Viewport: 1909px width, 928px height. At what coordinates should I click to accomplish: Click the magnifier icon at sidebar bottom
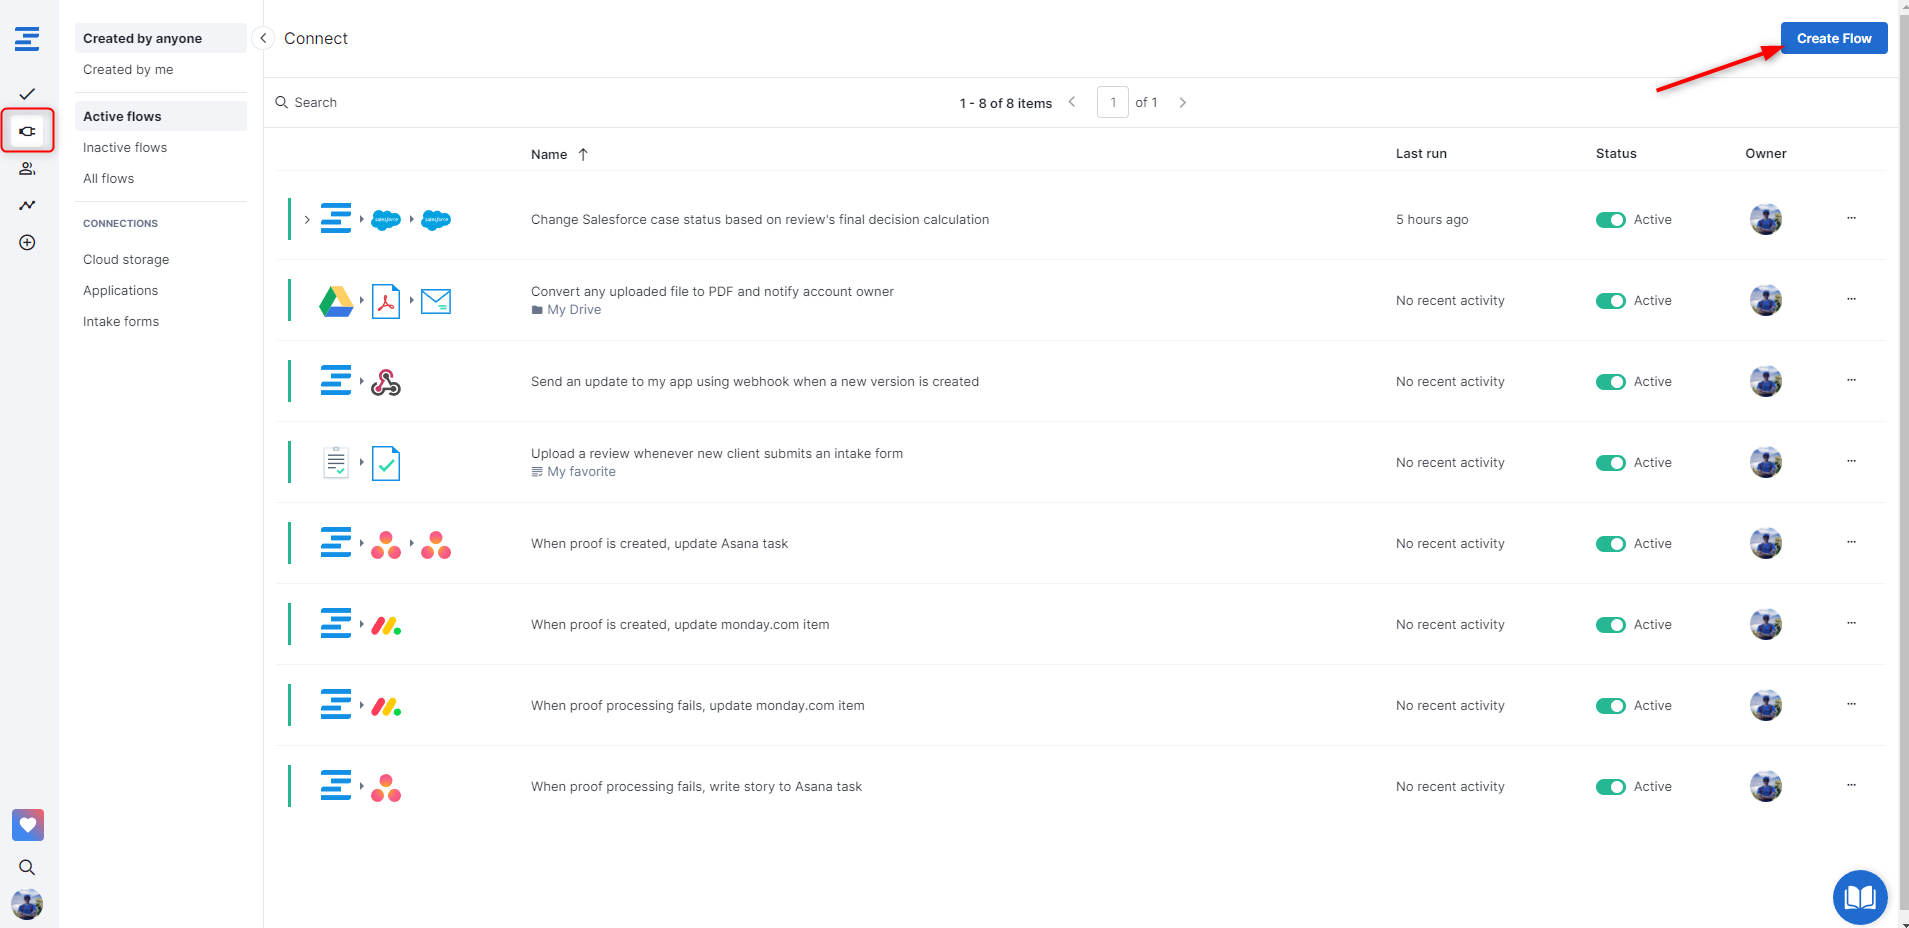click(x=27, y=867)
